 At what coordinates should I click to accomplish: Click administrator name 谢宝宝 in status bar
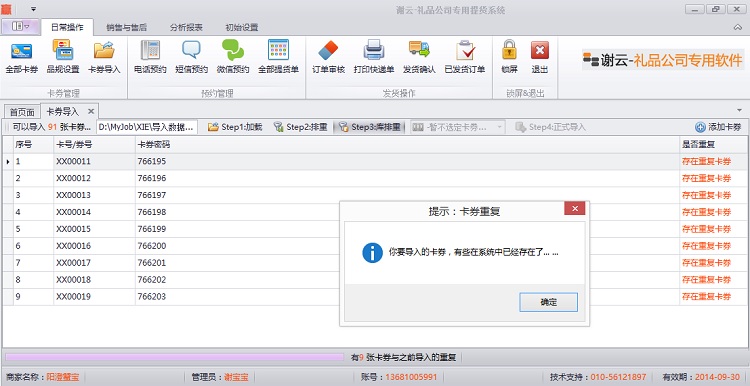tap(236, 377)
